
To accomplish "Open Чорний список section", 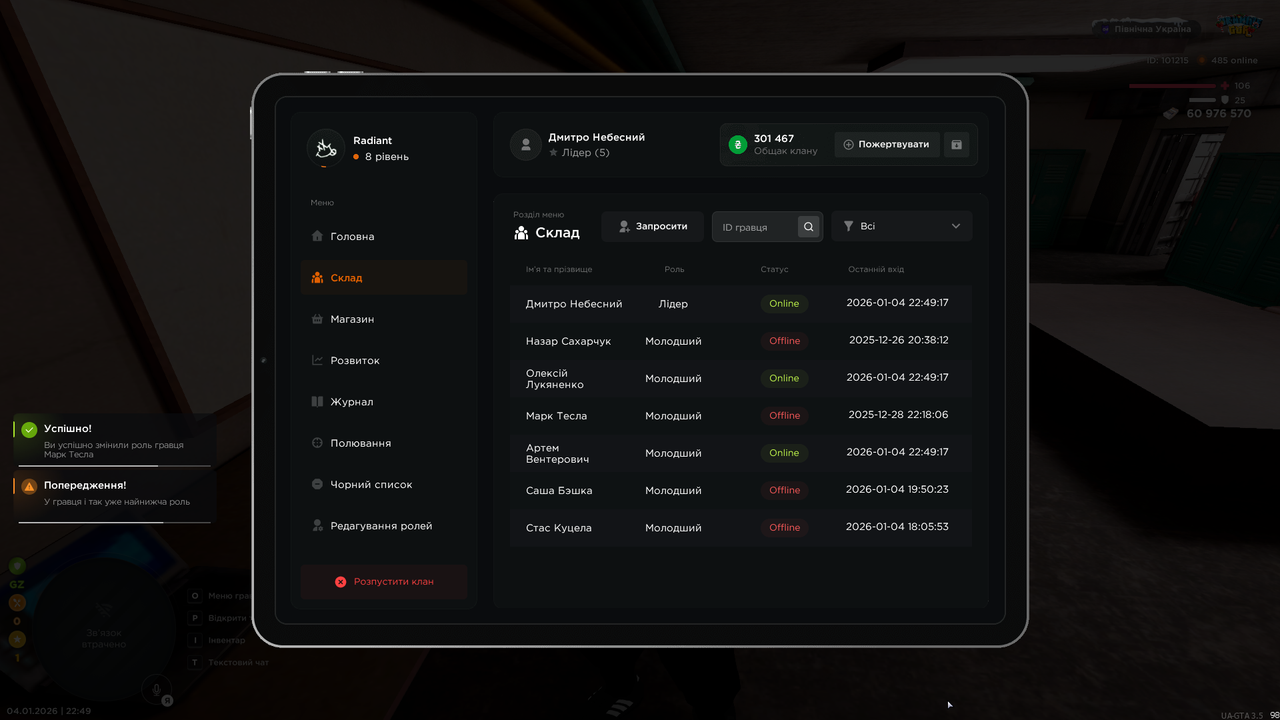I will coord(384,484).
